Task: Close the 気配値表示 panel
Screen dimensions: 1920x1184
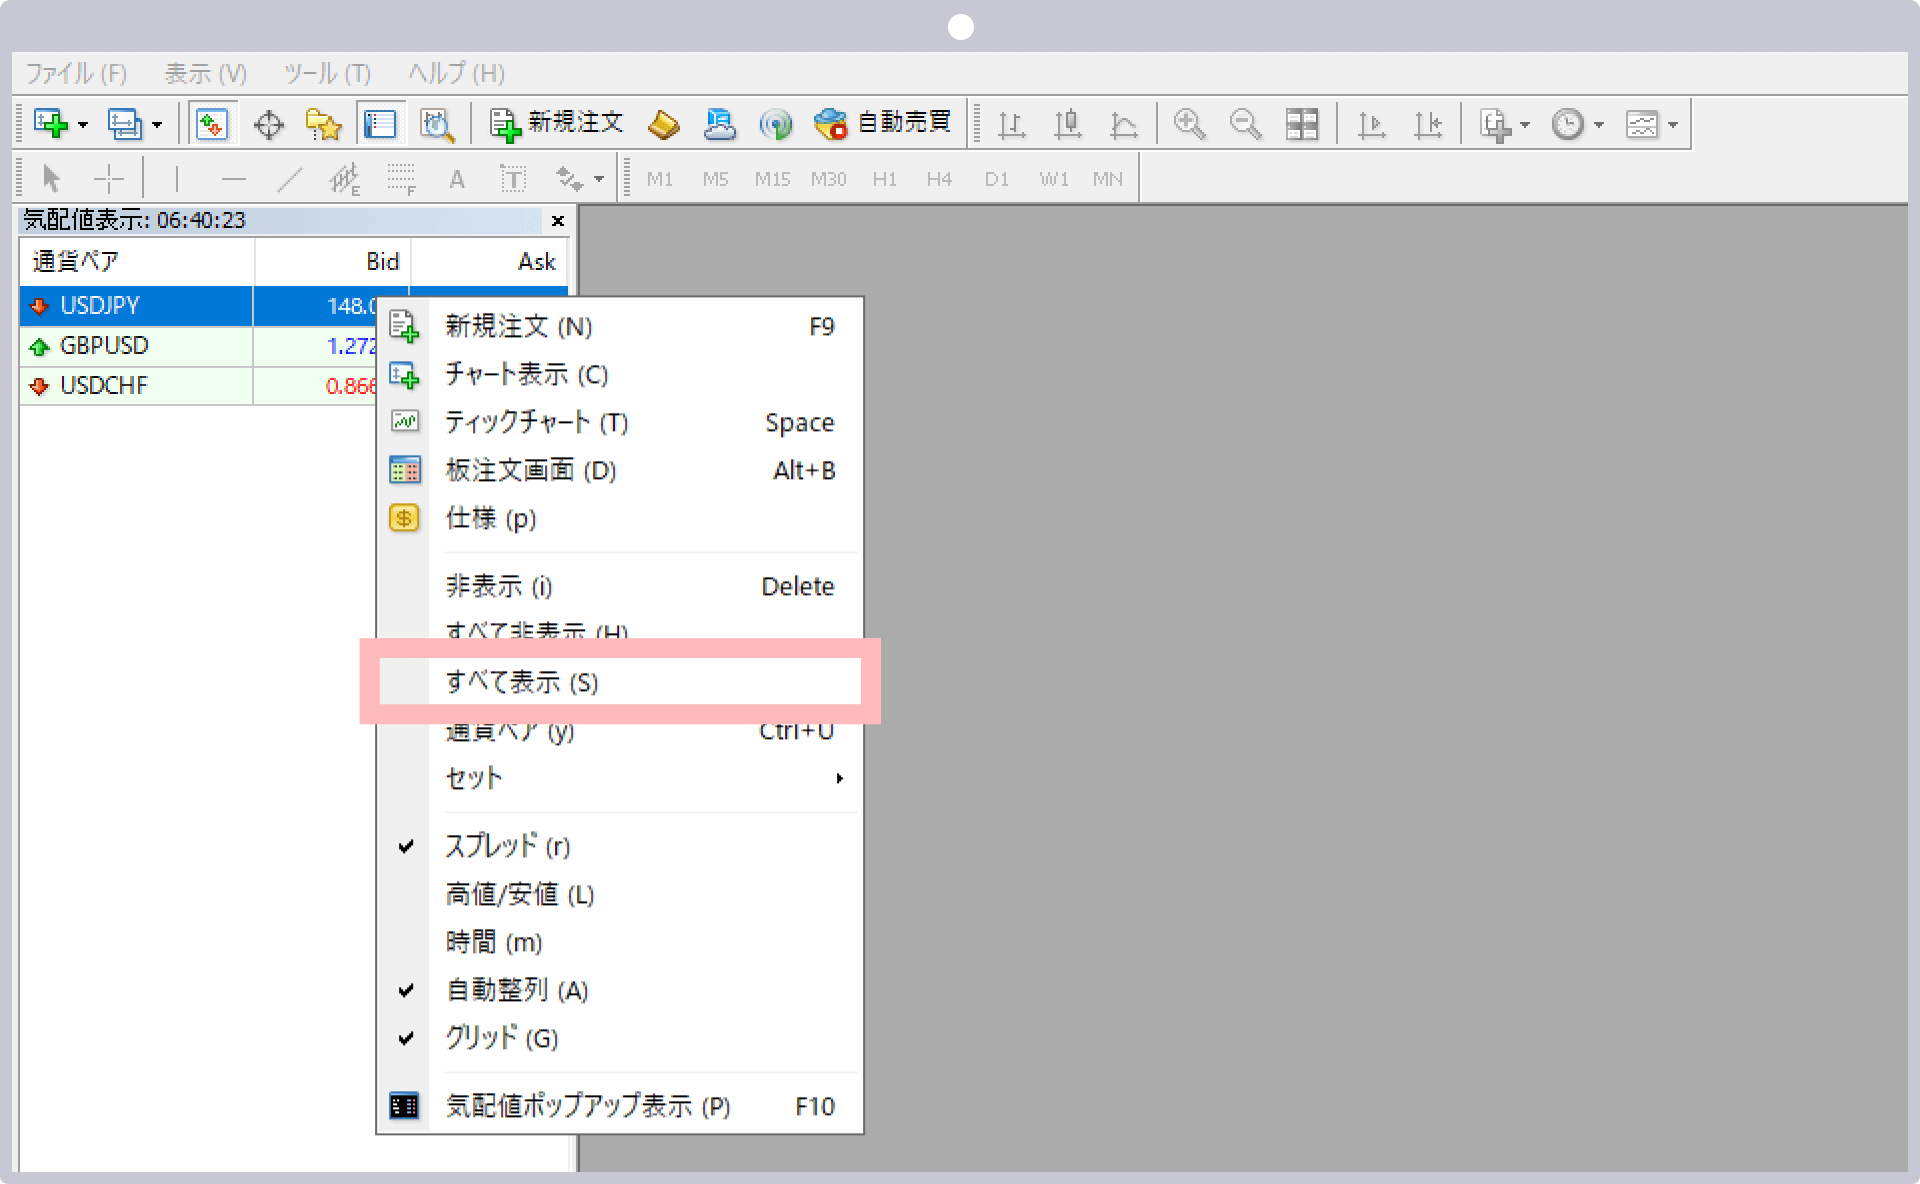Action: point(558,221)
